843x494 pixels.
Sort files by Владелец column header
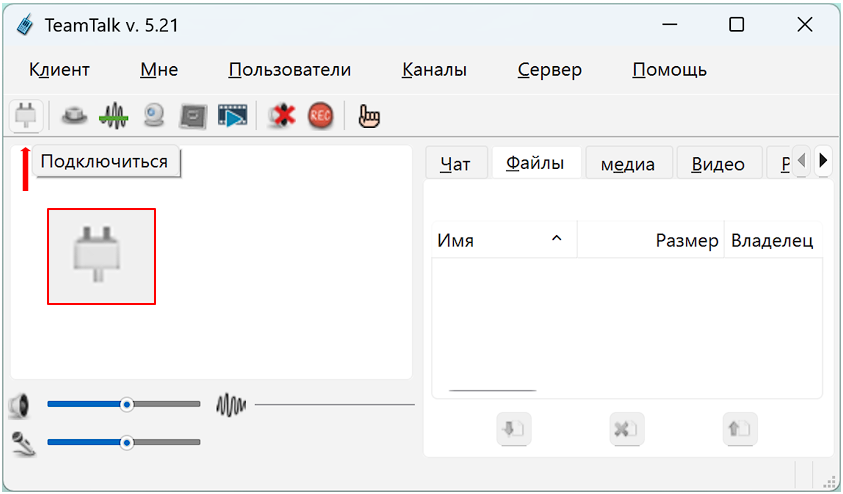pyautogui.click(x=773, y=240)
